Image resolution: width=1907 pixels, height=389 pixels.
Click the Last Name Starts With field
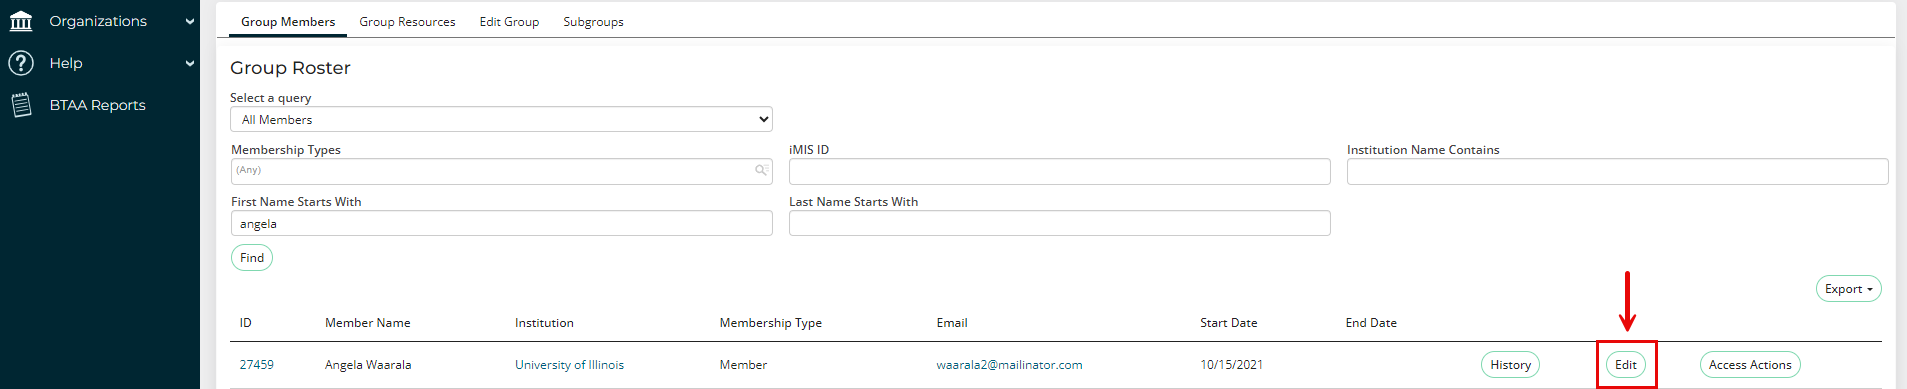tap(1059, 223)
